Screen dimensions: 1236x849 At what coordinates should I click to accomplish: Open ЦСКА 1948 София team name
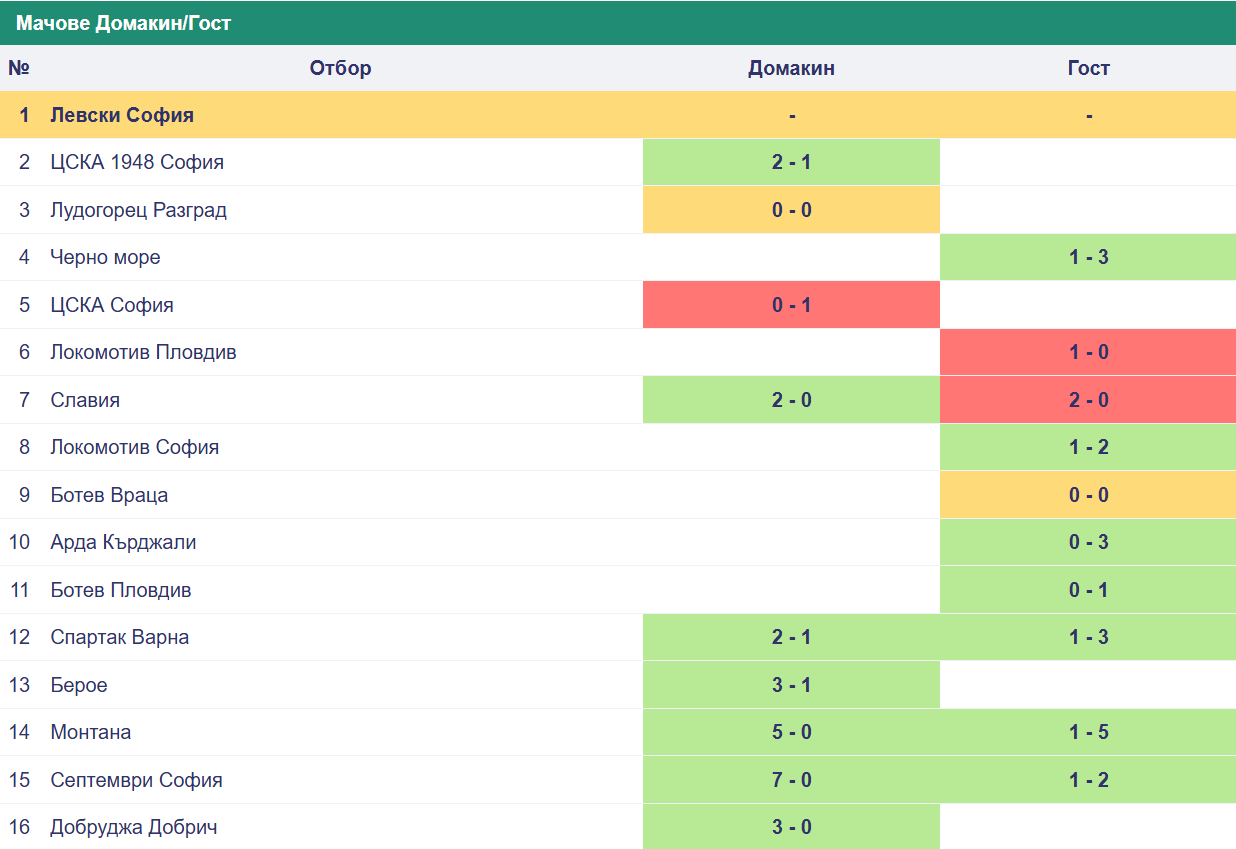[137, 162]
